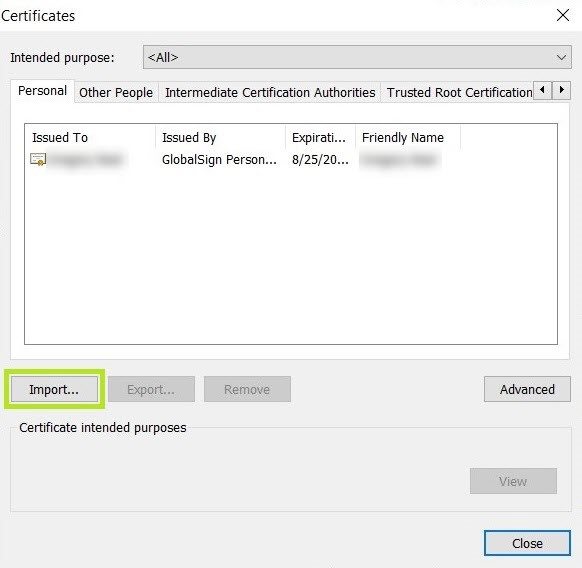Click the Close button at the bottom

pos(527,543)
